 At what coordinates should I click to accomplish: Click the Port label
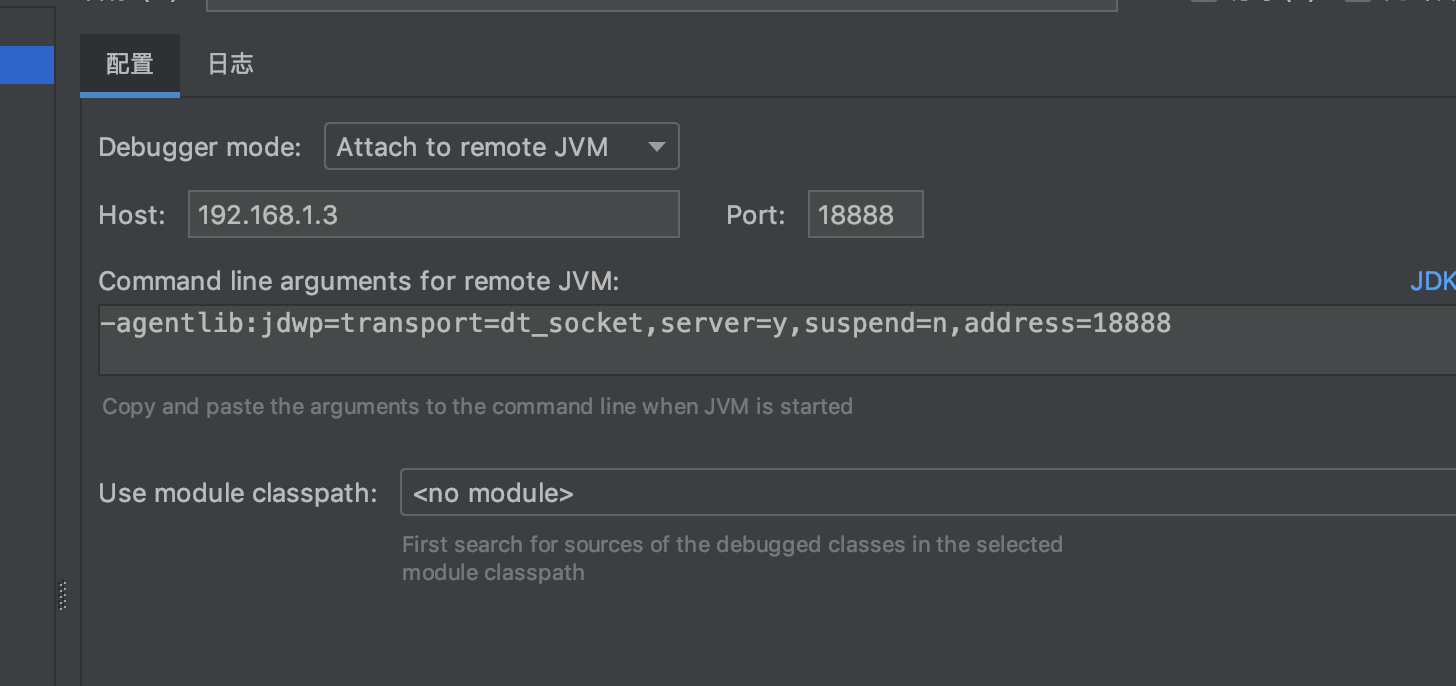(756, 215)
